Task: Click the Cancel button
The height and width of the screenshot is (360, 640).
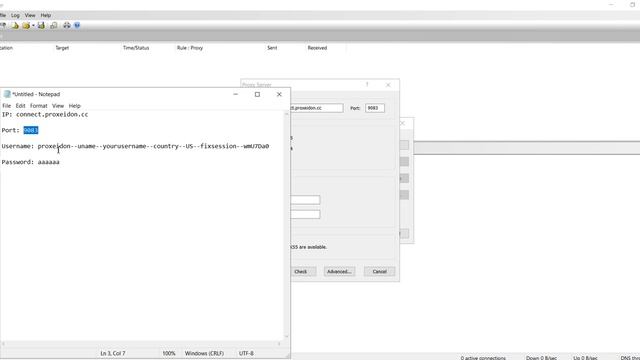Action: coord(379,271)
